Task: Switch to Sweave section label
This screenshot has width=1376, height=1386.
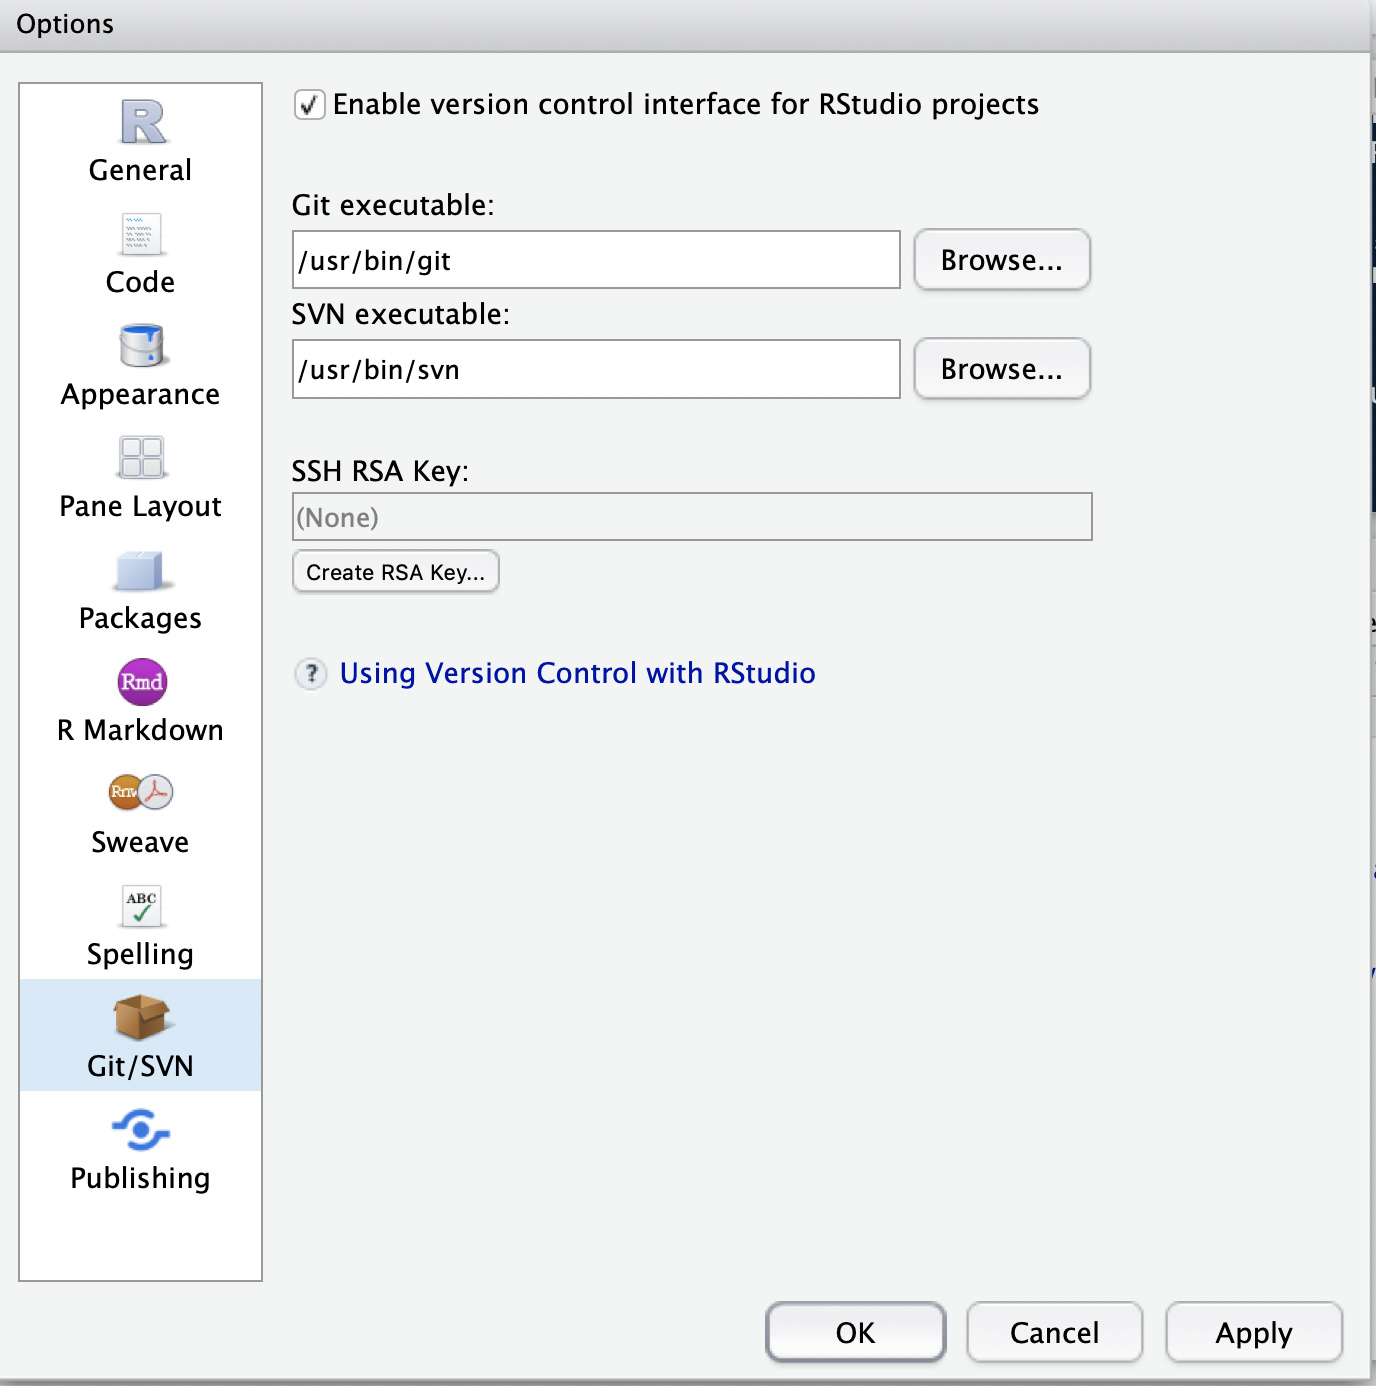Action: [x=140, y=842]
